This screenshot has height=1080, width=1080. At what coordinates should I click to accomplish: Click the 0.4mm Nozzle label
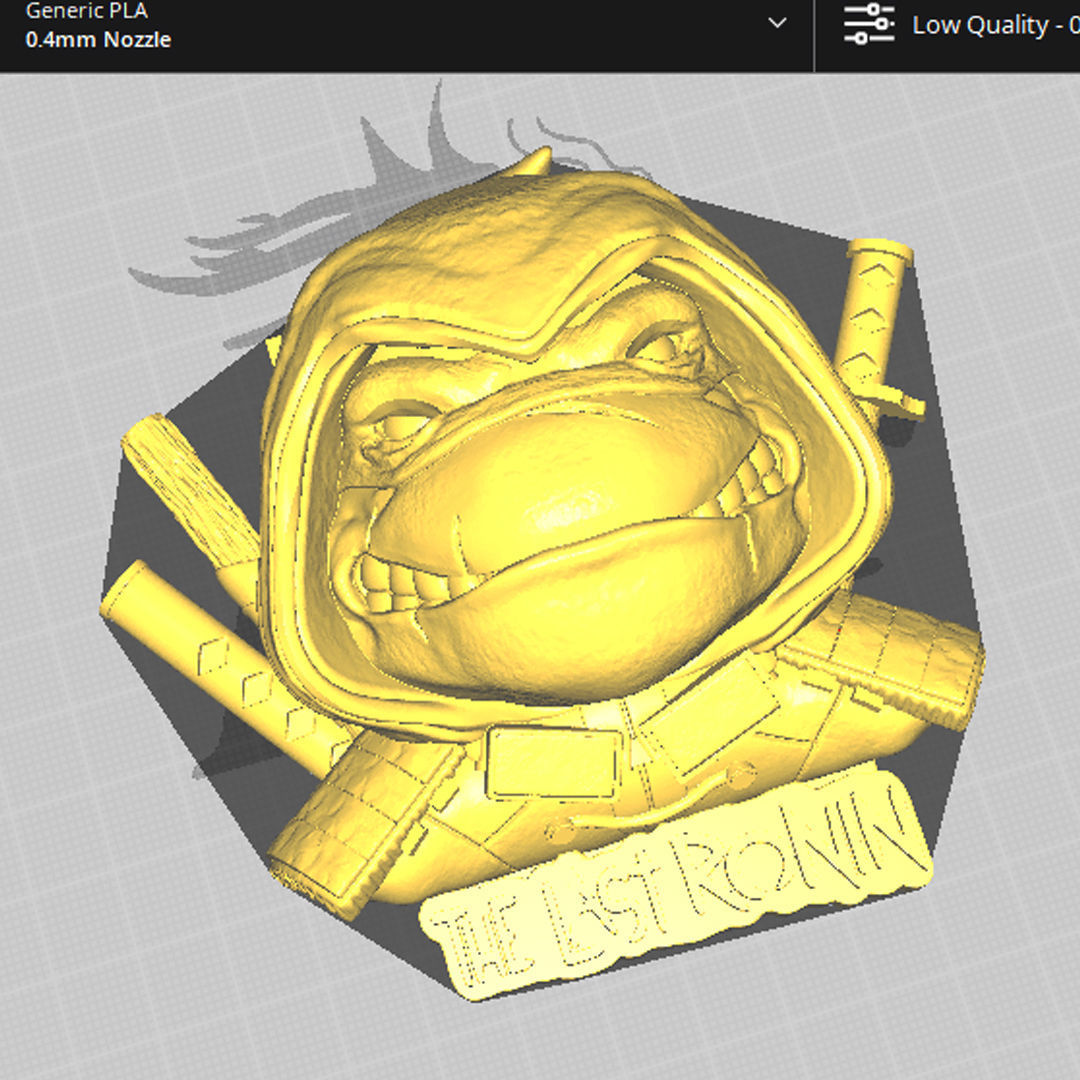98,40
